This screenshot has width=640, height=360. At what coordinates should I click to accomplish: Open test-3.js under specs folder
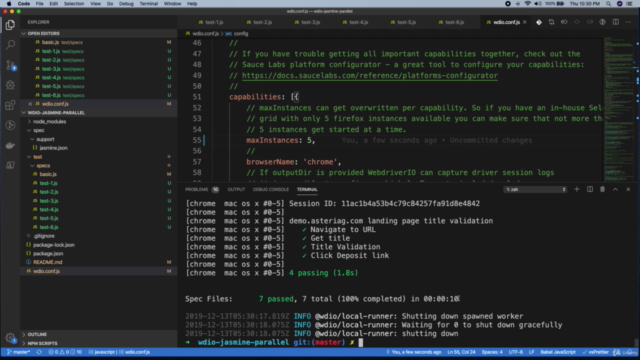point(49,201)
